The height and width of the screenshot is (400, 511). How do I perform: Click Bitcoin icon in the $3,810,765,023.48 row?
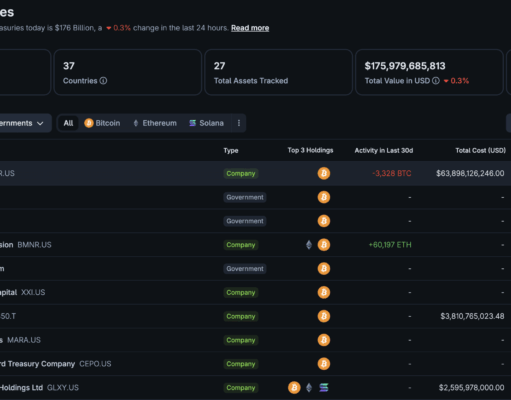click(324, 316)
